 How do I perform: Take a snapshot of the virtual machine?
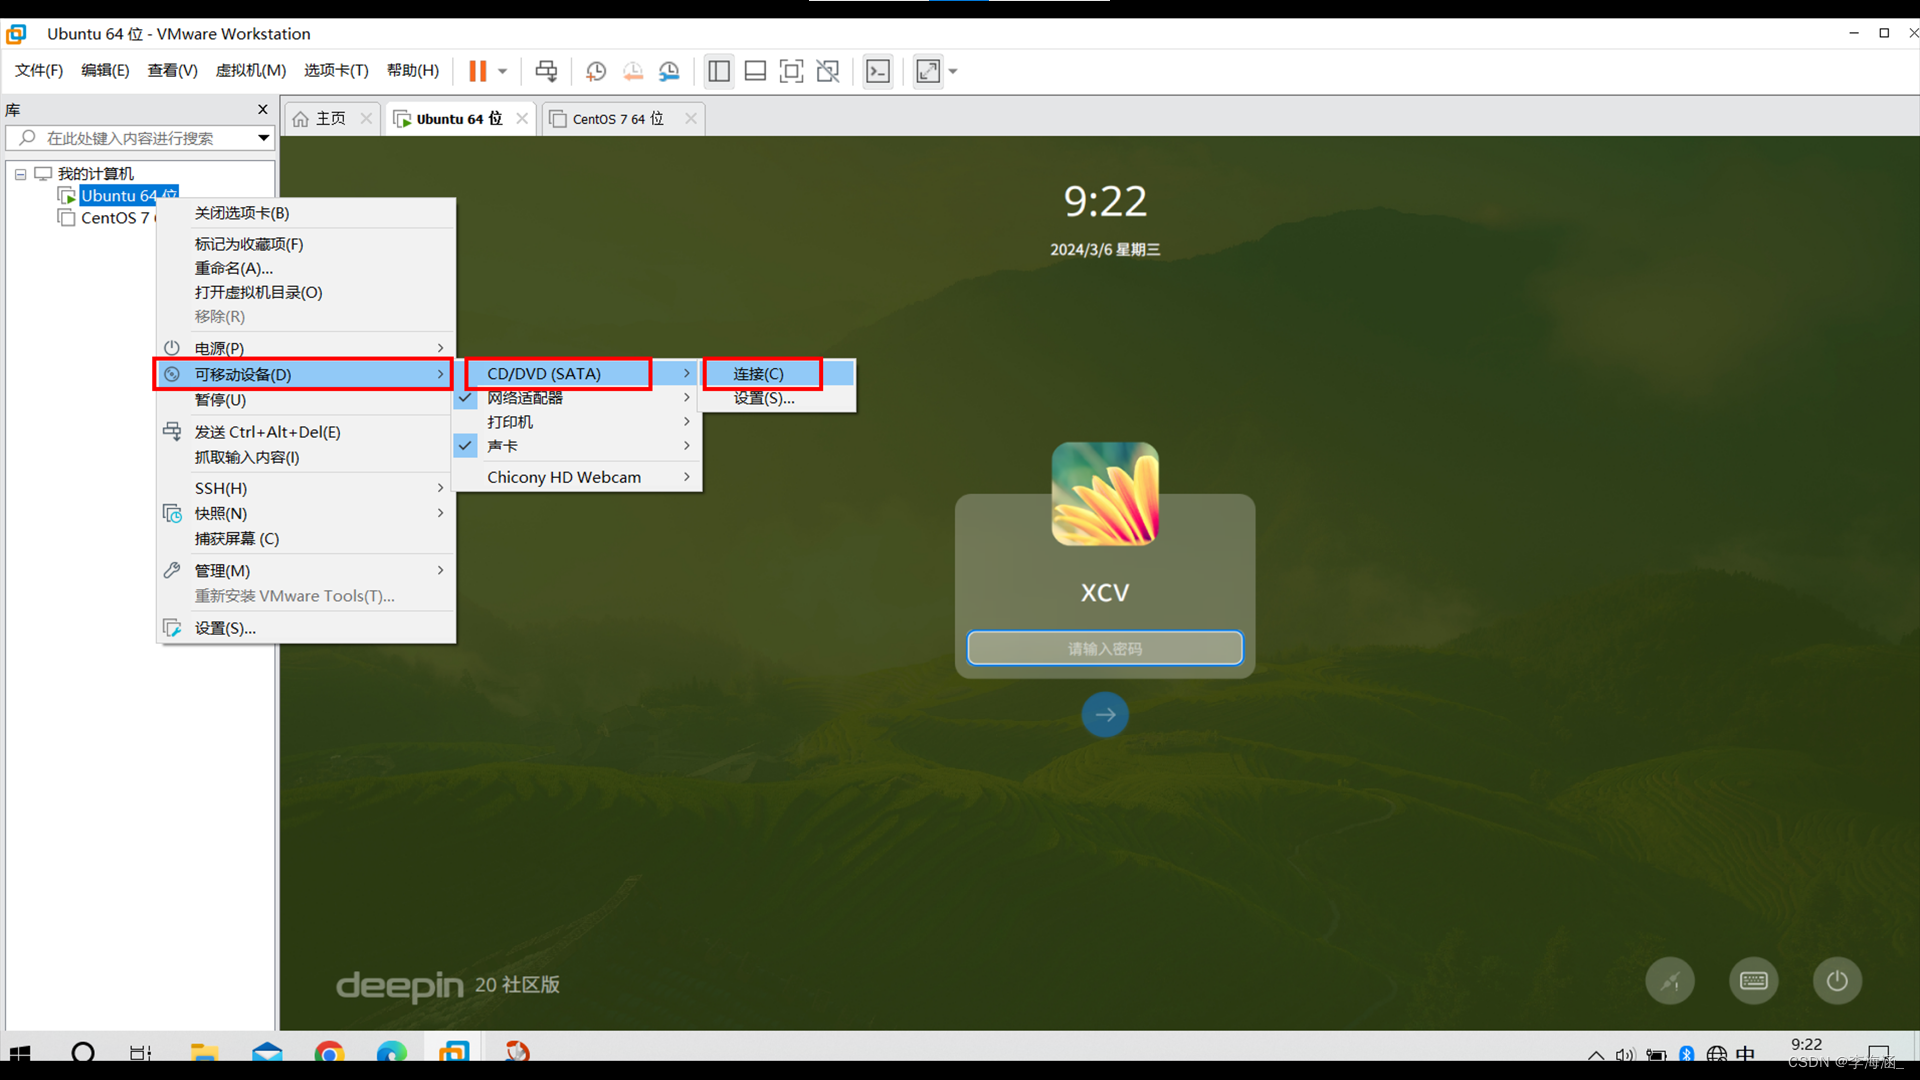(596, 70)
